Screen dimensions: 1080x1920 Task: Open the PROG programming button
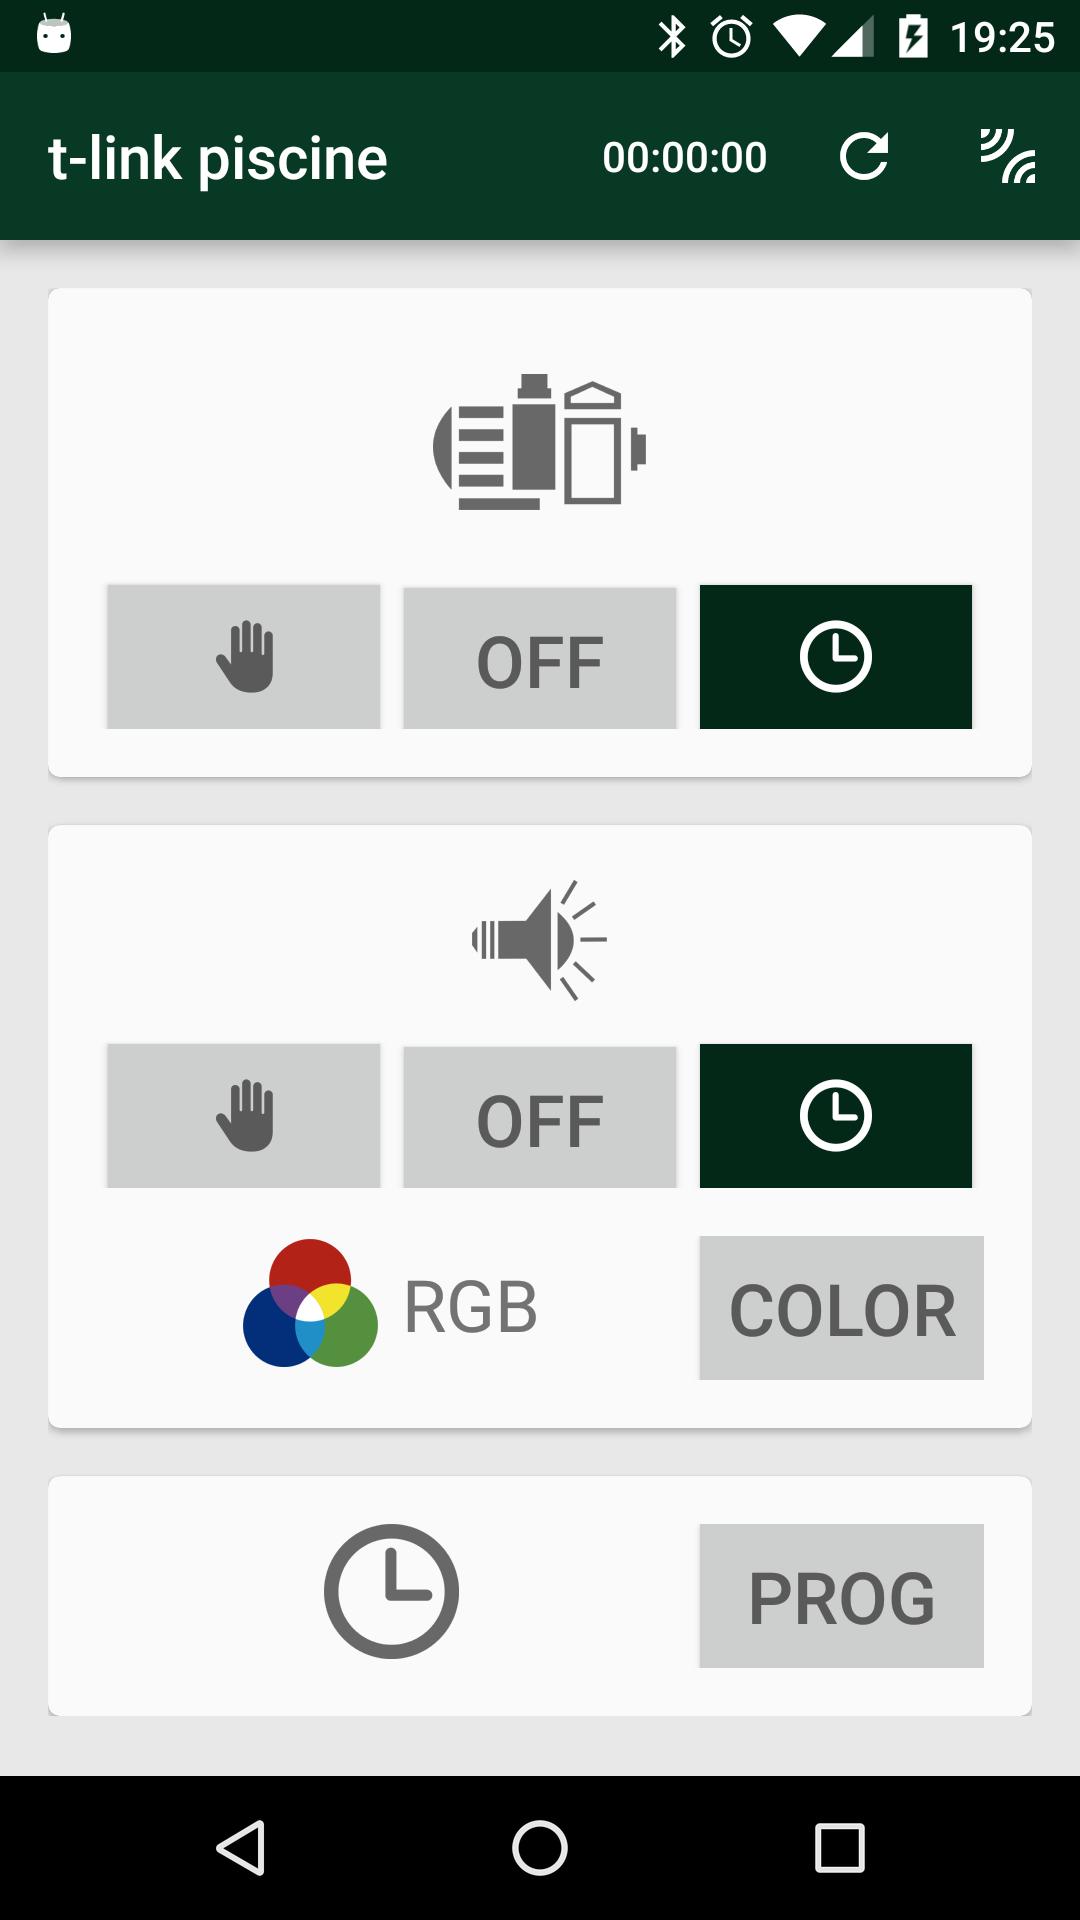[x=842, y=1596]
